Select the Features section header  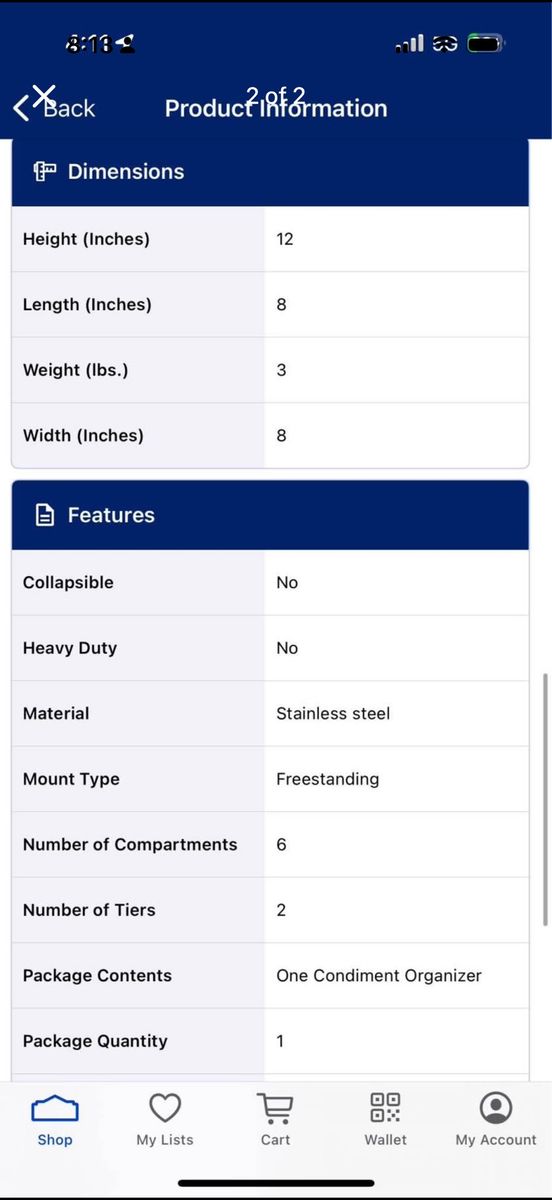click(x=270, y=515)
